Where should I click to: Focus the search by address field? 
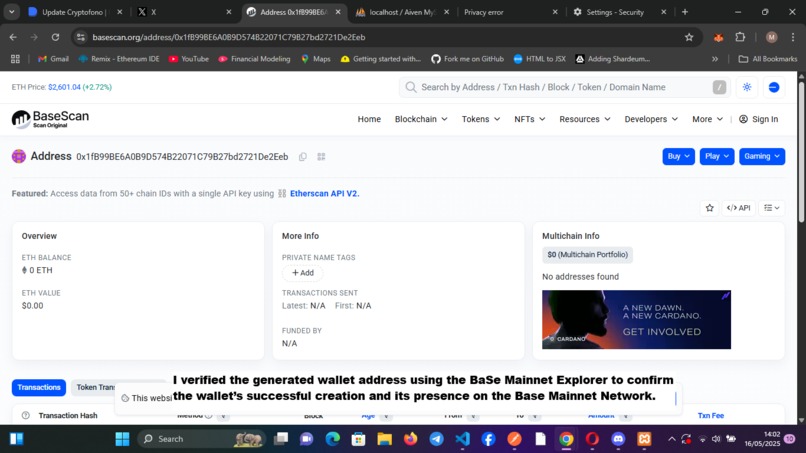click(x=563, y=87)
